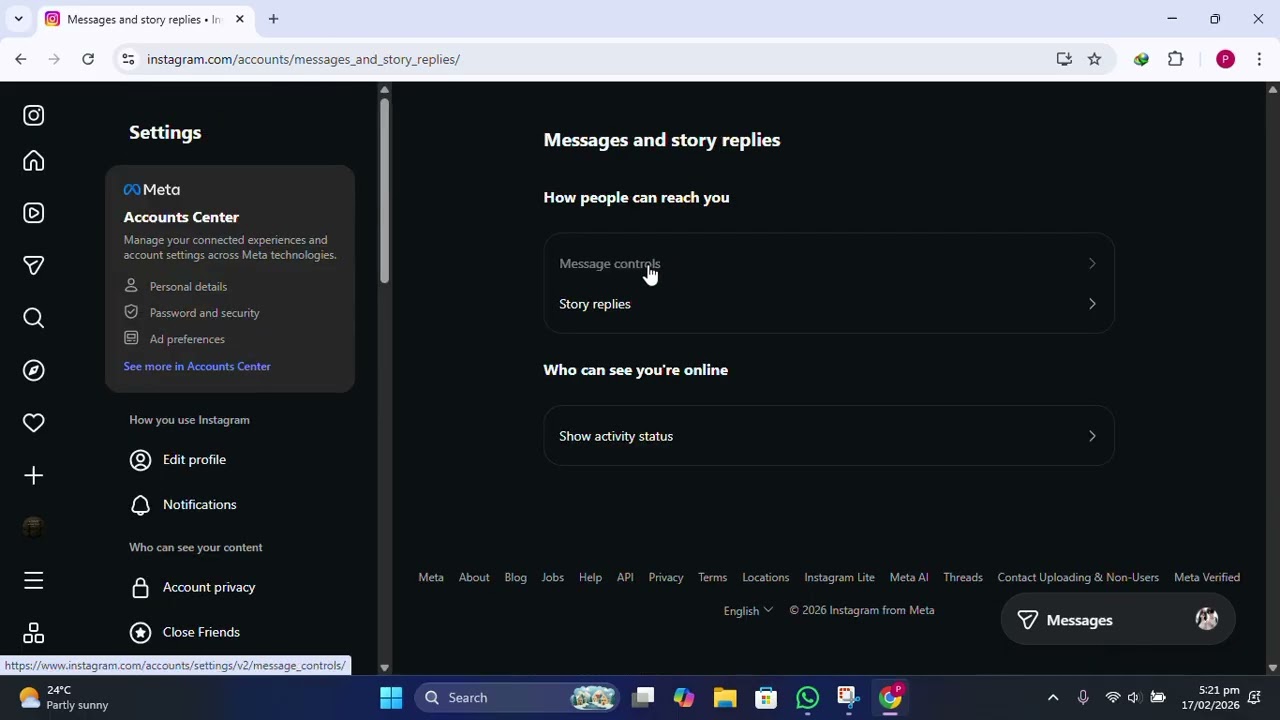Select Show activity status option
The height and width of the screenshot is (720, 1280).
pyautogui.click(x=829, y=436)
